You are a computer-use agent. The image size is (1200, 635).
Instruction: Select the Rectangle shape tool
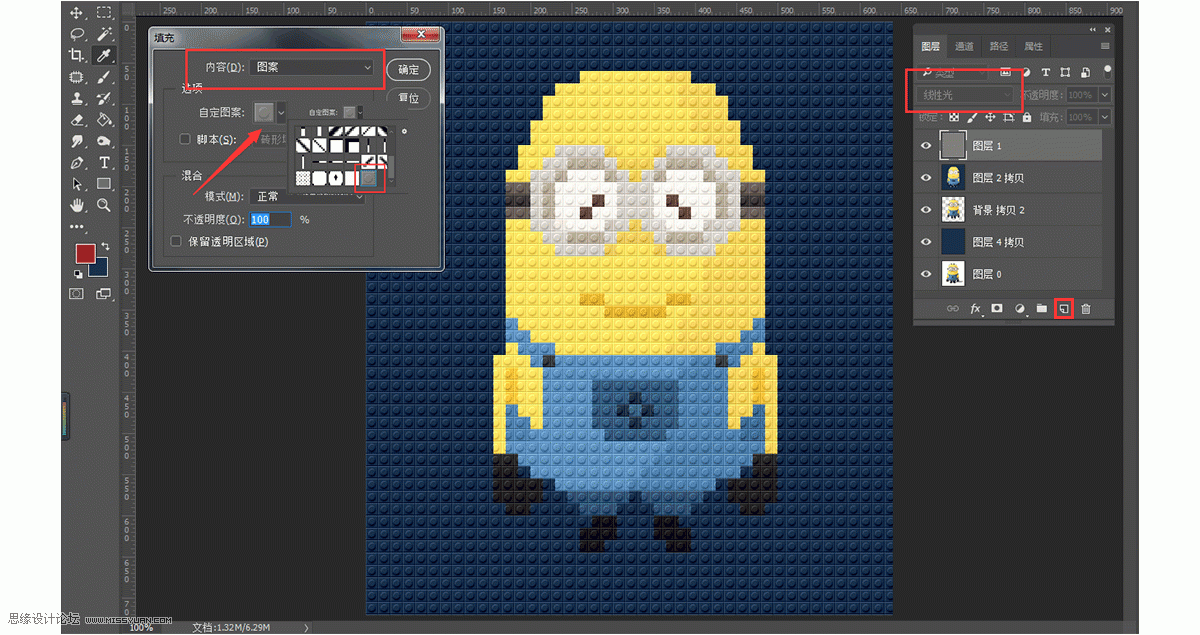tap(104, 184)
